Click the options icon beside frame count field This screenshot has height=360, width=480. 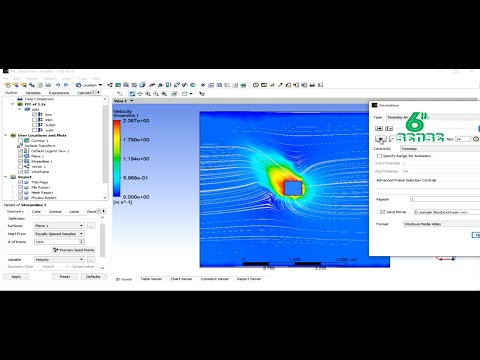[x=476, y=139]
